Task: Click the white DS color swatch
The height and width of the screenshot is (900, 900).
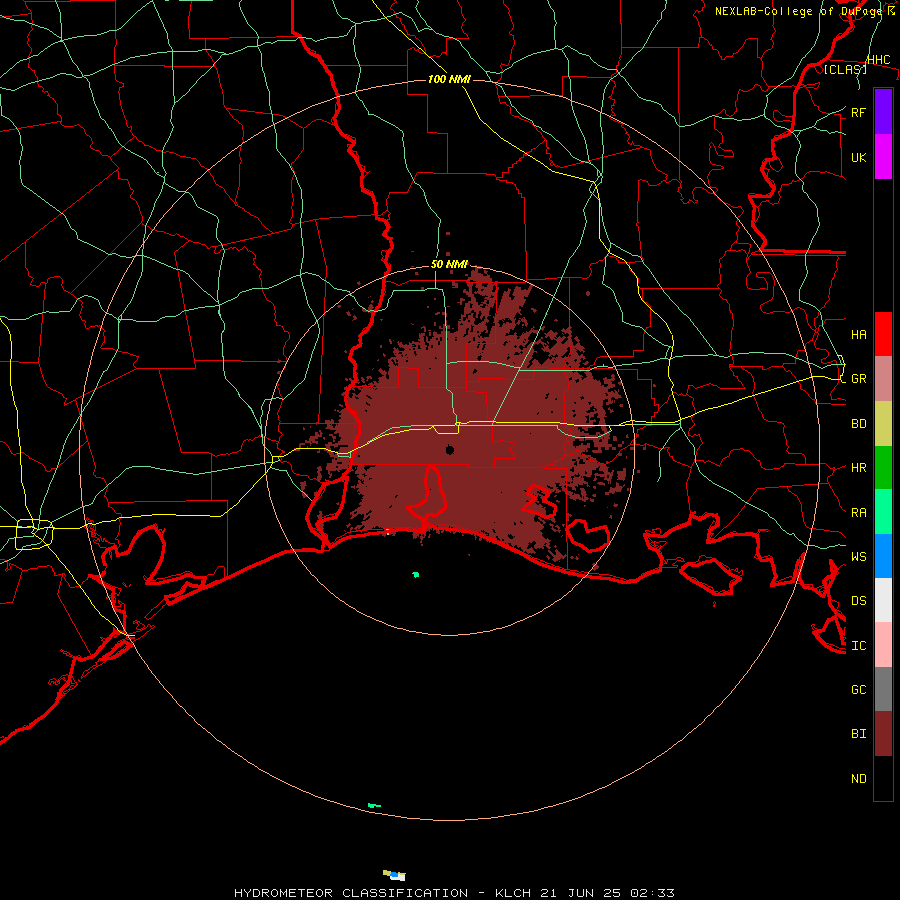Action: tap(883, 600)
